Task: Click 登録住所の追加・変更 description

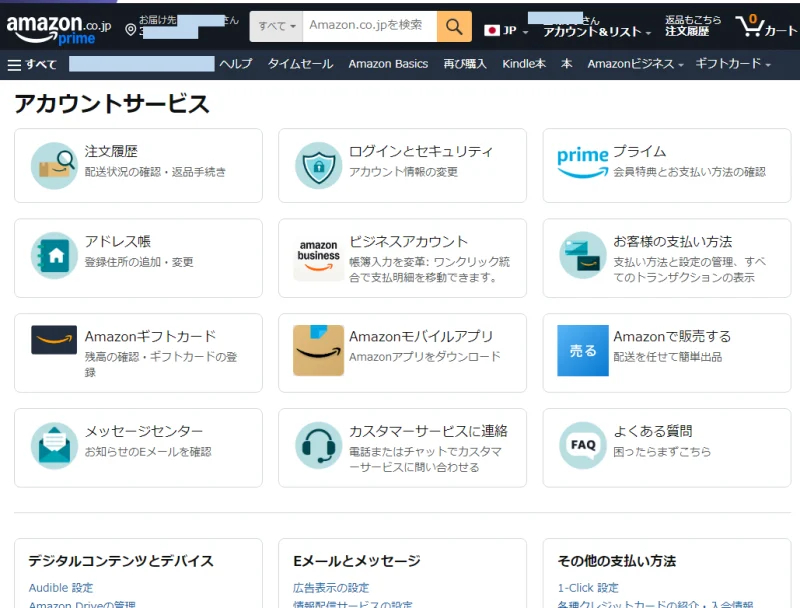Action: point(139,262)
